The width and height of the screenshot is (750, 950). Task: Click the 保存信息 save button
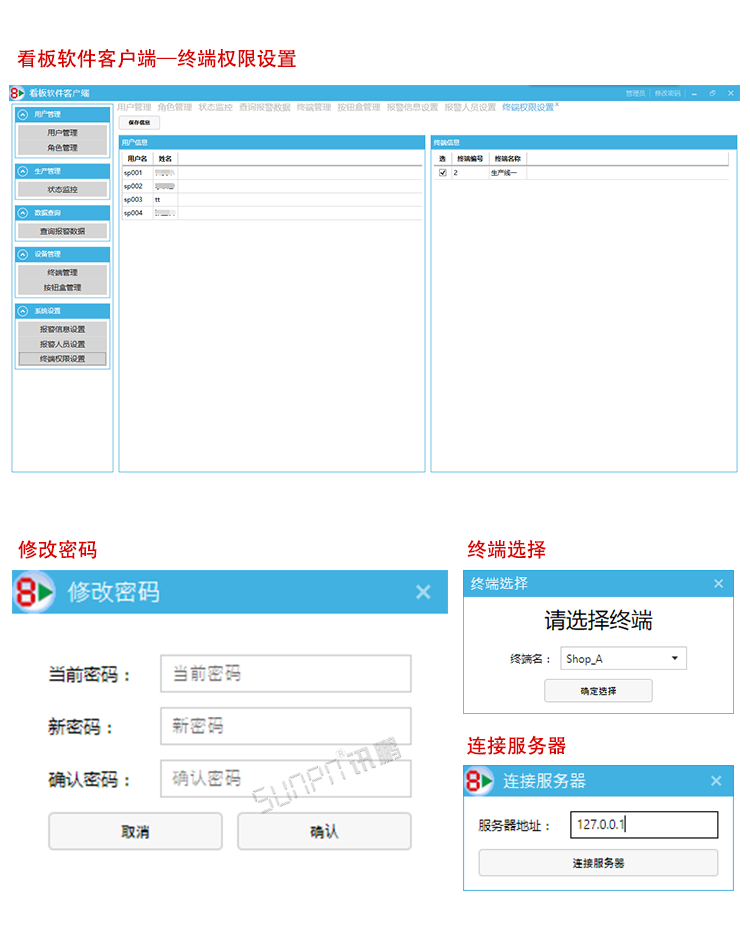click(139, 122)
